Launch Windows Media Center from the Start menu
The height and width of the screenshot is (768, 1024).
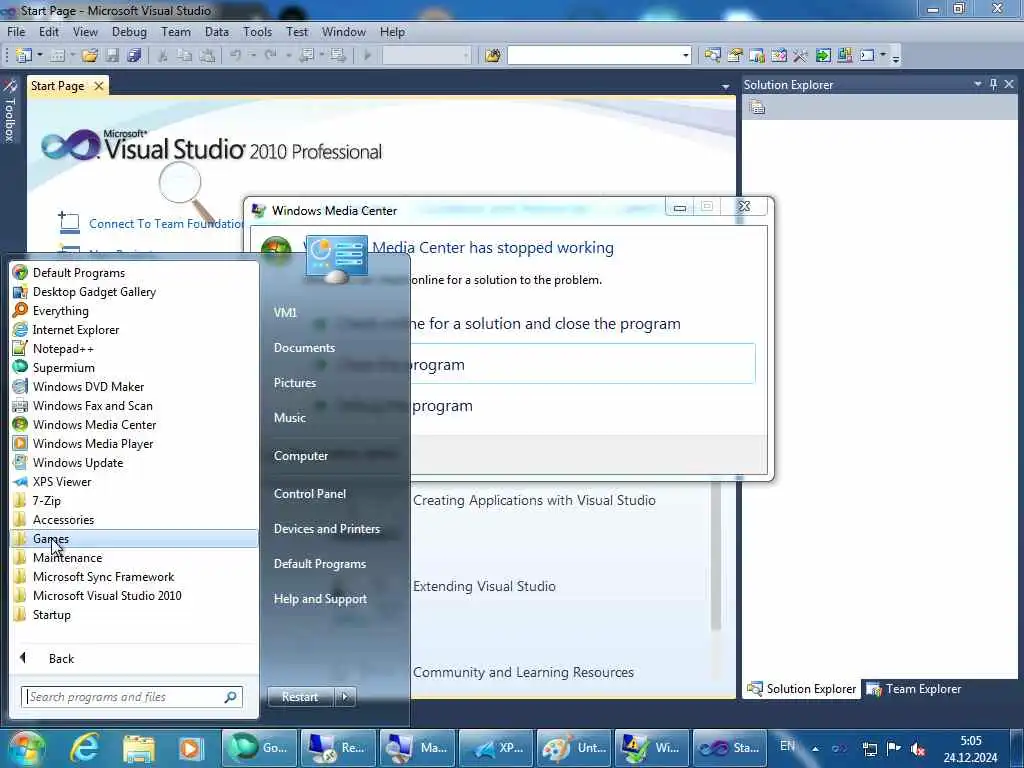coord(134,424)
